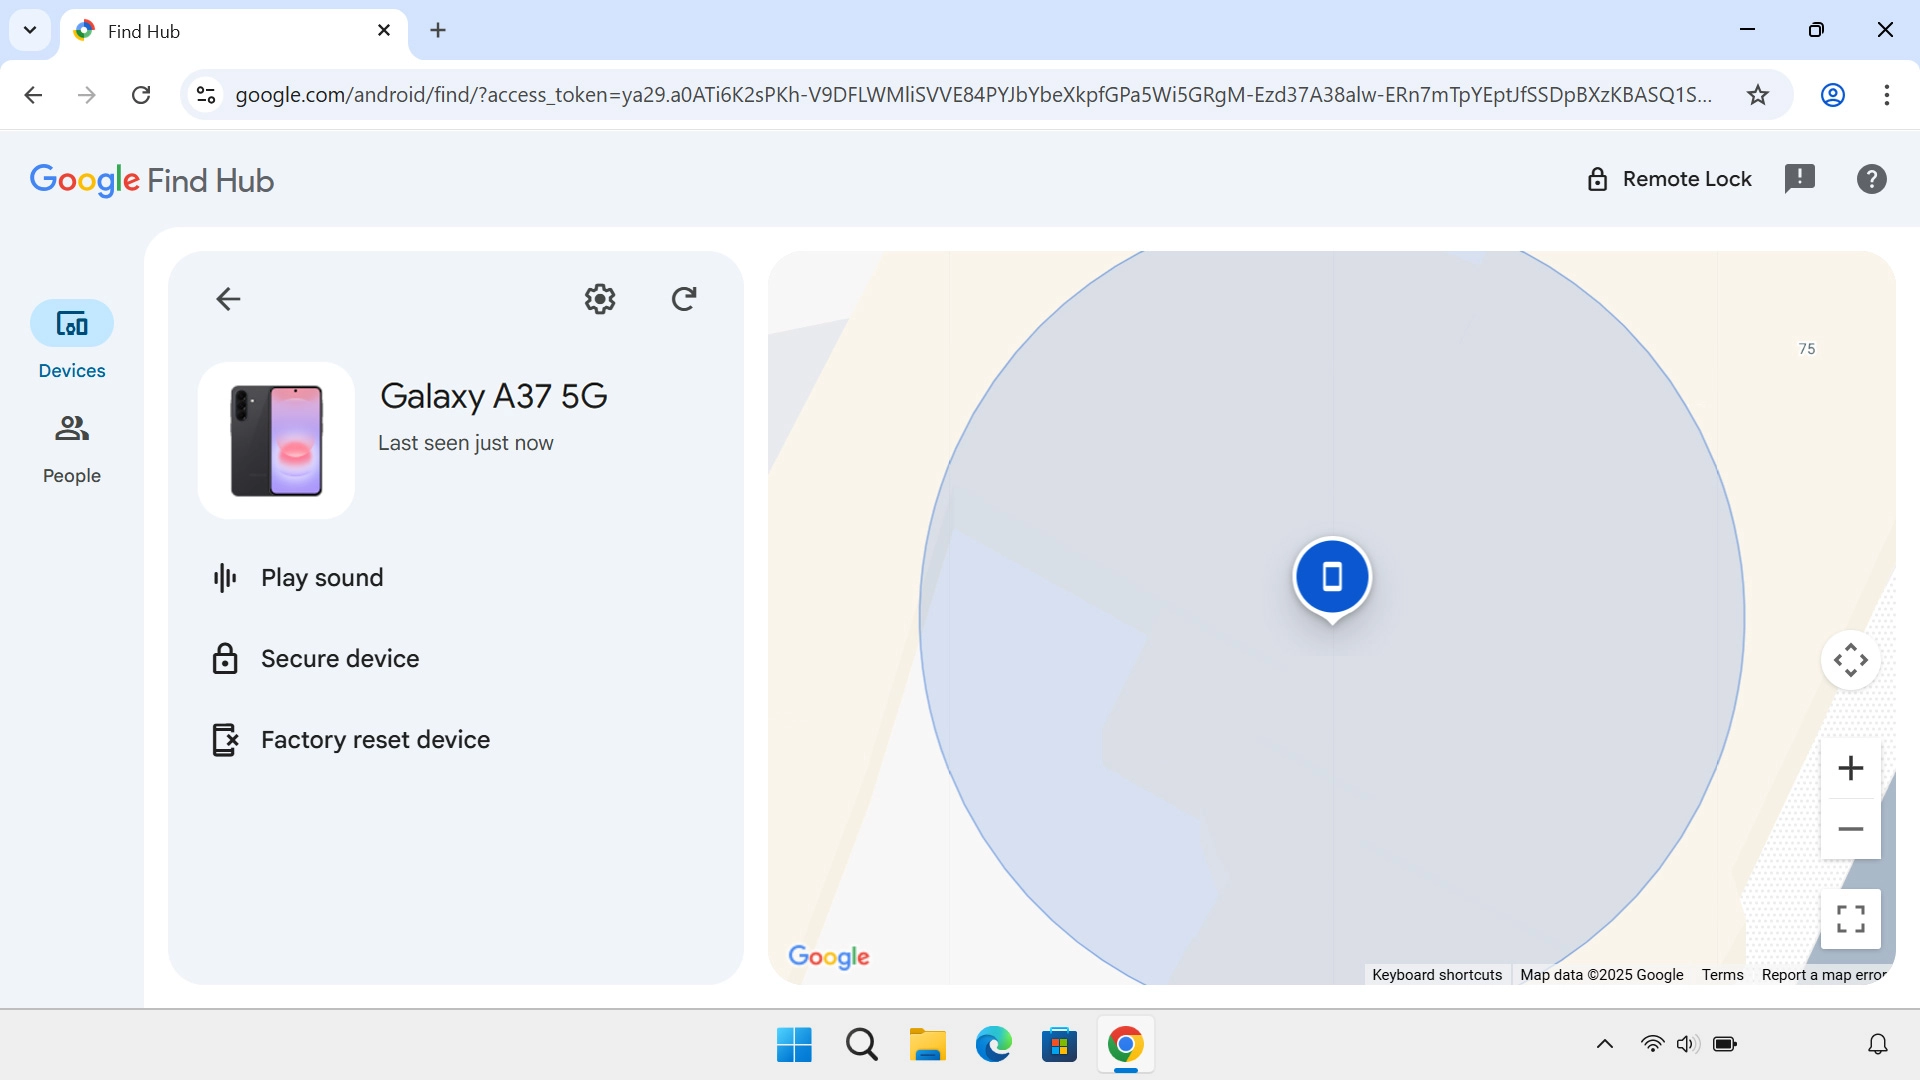Select Secure device option
1920x1080 pixels.
click(x=316, y=659)
